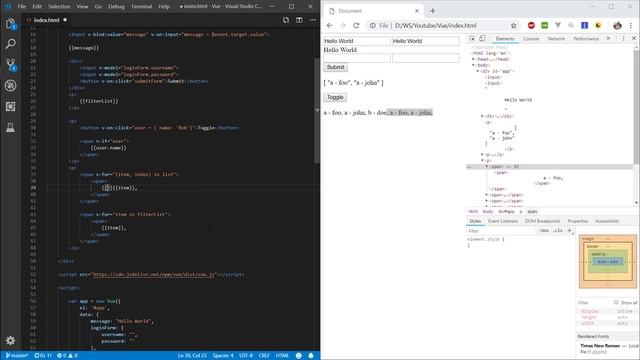The image size is (640, 360).
Task: Click the green extension icon in Chrome toolbar
Action: point(544,25)
